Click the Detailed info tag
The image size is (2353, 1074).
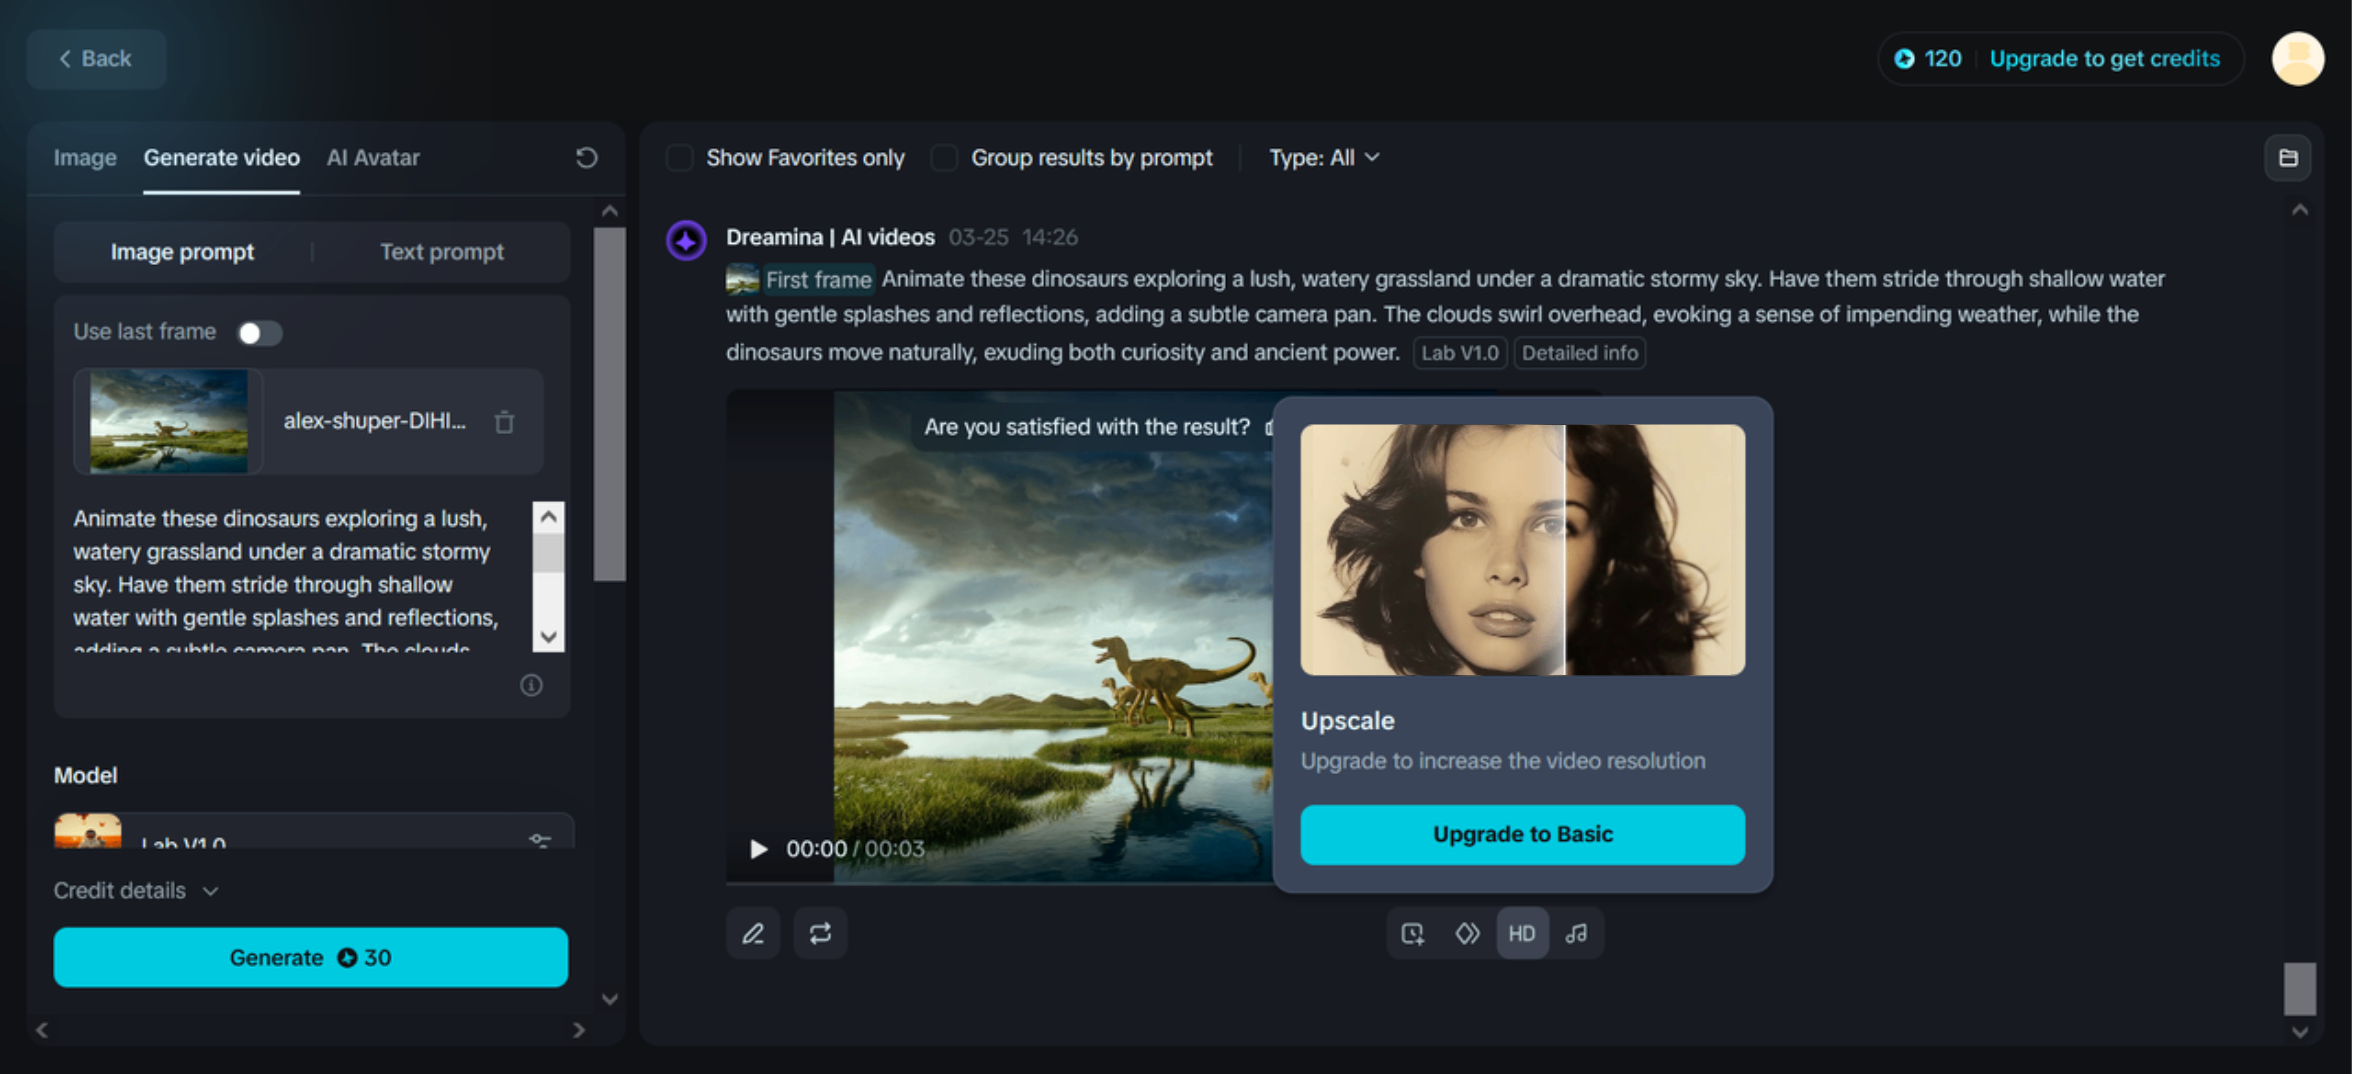tap(1580, 353)
